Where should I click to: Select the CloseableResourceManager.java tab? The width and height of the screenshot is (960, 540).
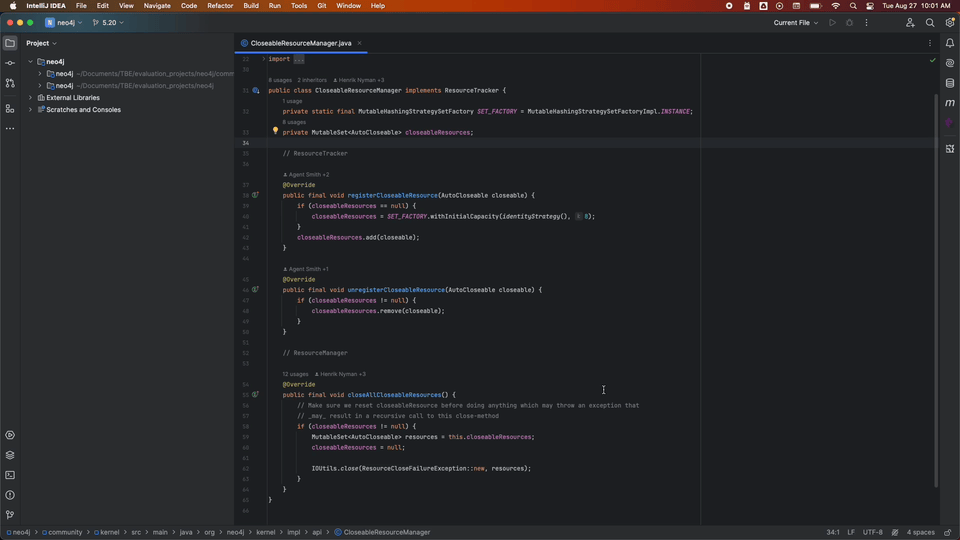click(300, 43)
